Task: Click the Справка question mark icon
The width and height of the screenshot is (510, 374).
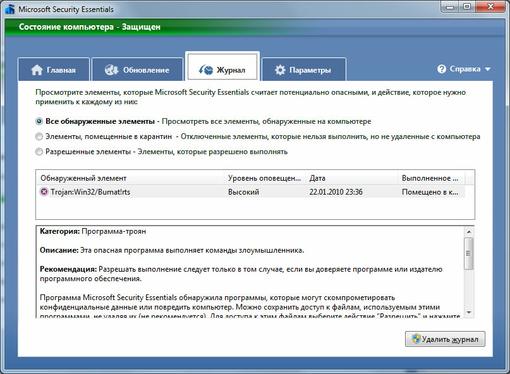Action: tap(442, 69)
